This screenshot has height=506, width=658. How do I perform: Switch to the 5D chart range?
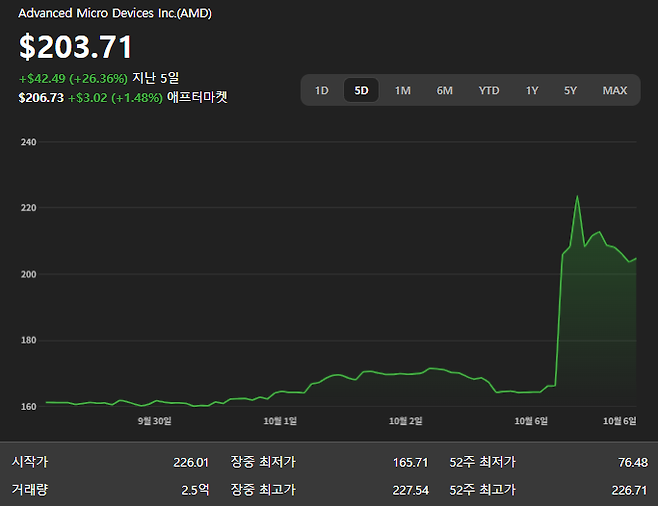click(x=362, y=90)
